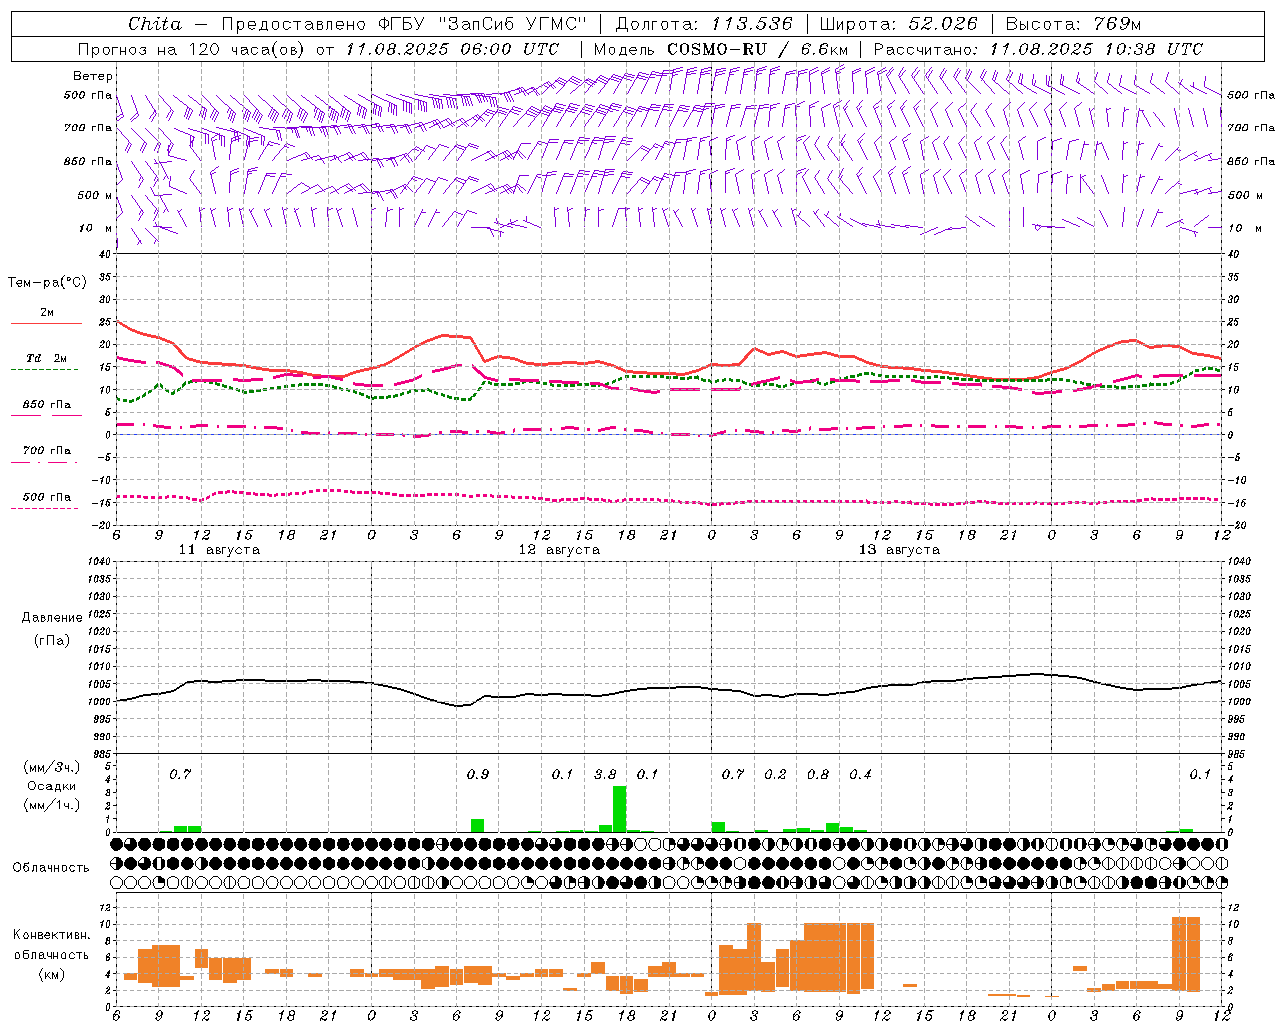Select the "12 августа" date label
This screenshot has height=1024, width=1280.
(559, 550)
